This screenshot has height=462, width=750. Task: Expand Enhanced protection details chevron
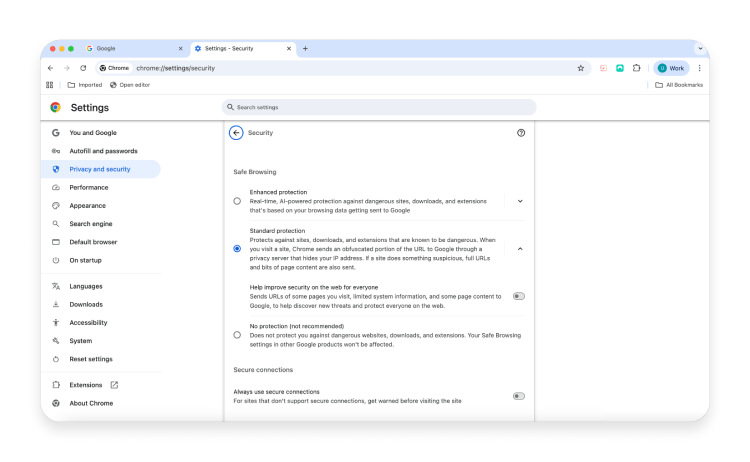pyautogui.click(x=520, y=201)
